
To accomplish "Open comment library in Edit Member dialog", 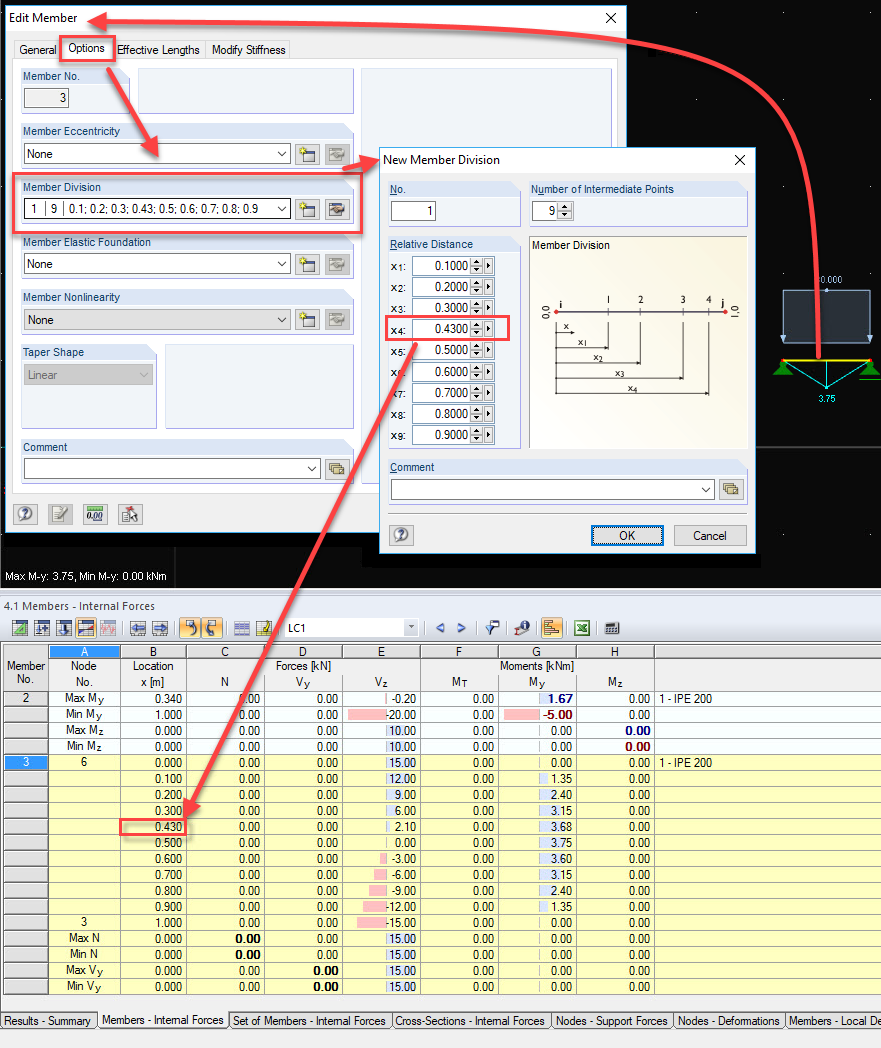I will 337,469.
